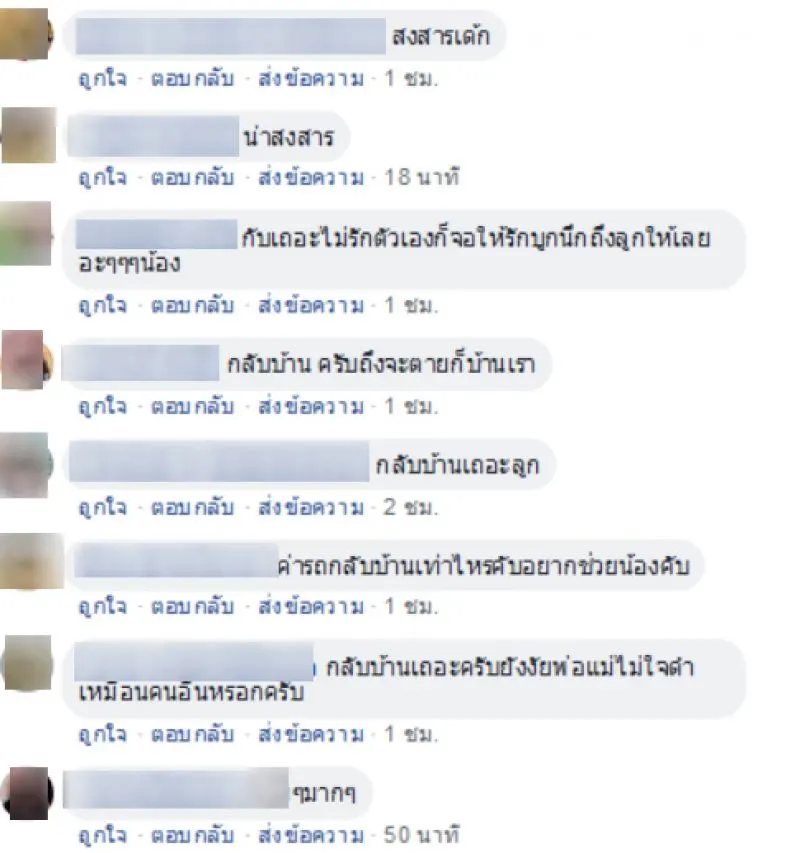The image size is (800, 853).
Task: Click the avatar beside the 'น่าสงสาร' comment
Action: [28, 135]
